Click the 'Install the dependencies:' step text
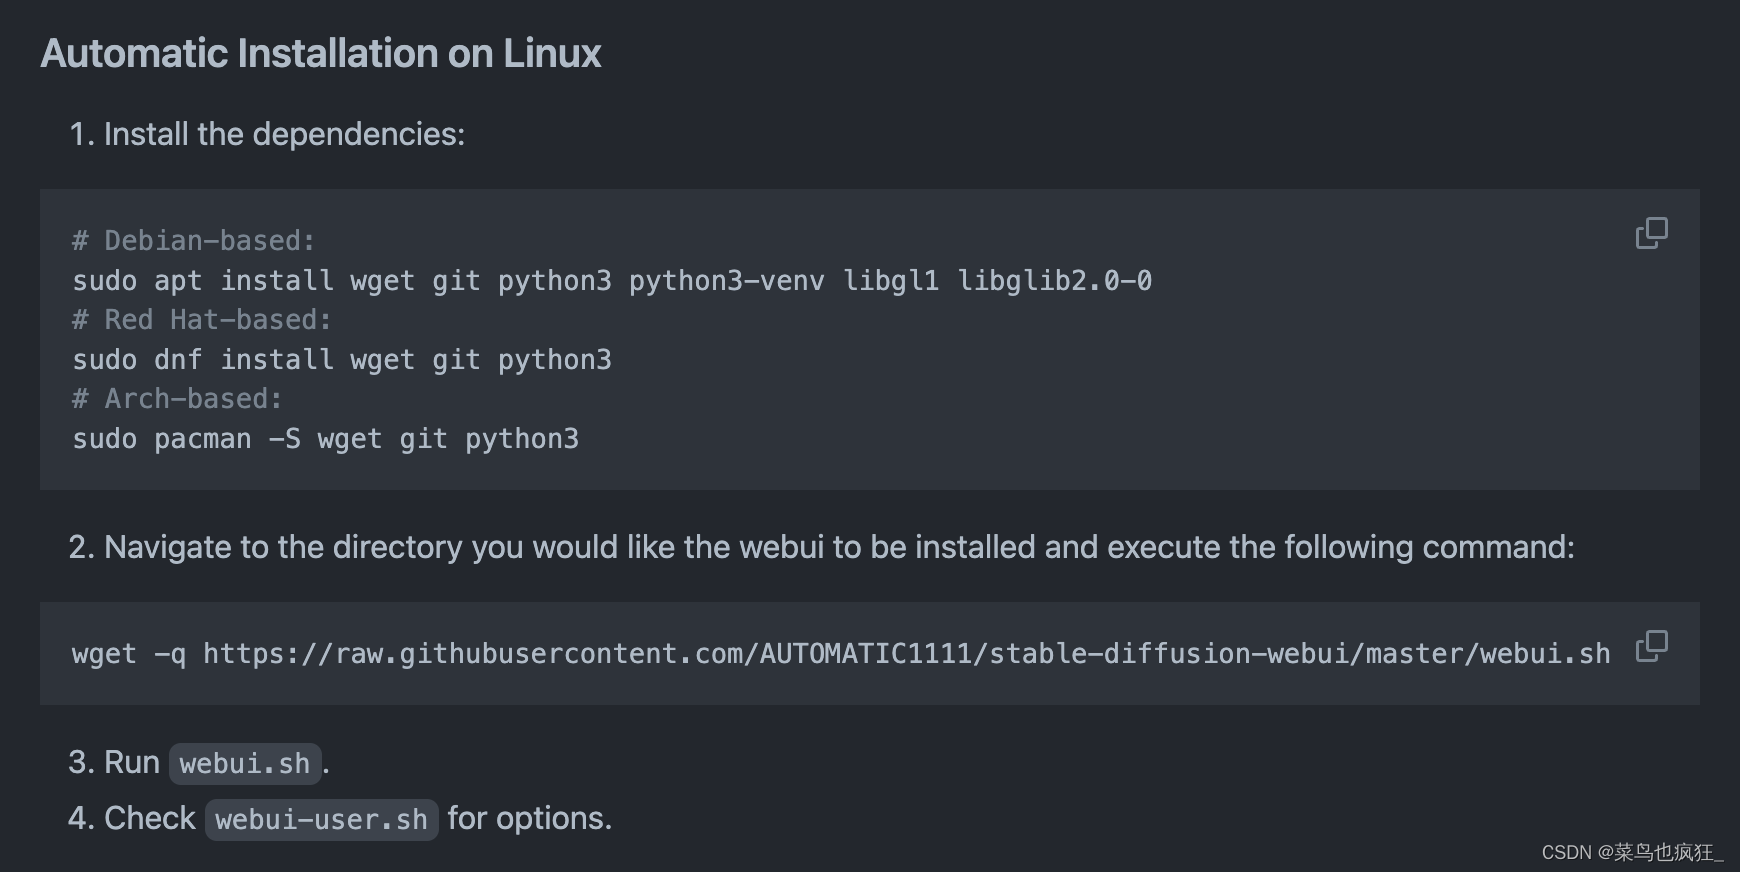The image size is (1740, 872). pos(284,134)
